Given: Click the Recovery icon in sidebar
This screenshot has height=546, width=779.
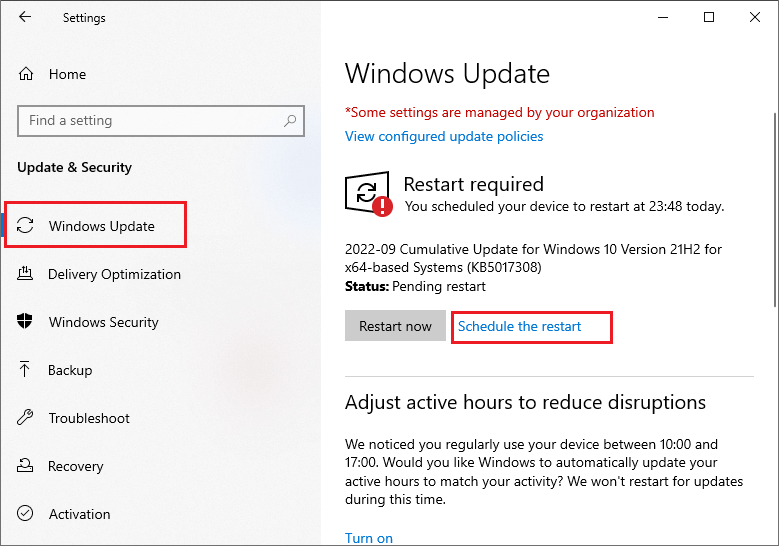Looking at the screenshot, I should [25, 466].
